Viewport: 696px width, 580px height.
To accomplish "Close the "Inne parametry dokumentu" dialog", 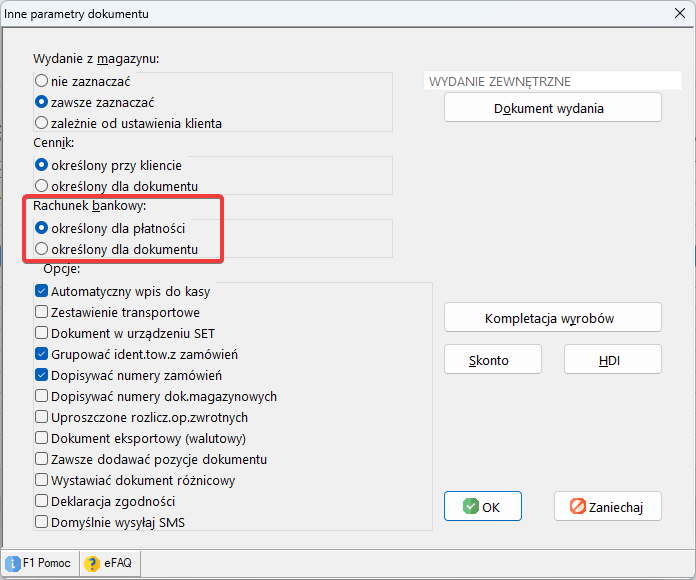I will click(680, 13).
